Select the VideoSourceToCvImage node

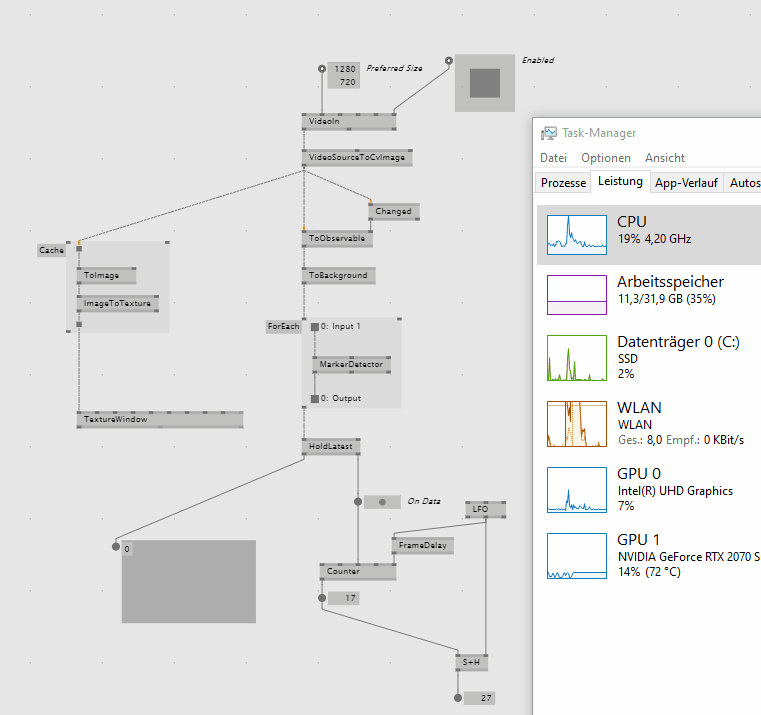click(x=357, y=158)
